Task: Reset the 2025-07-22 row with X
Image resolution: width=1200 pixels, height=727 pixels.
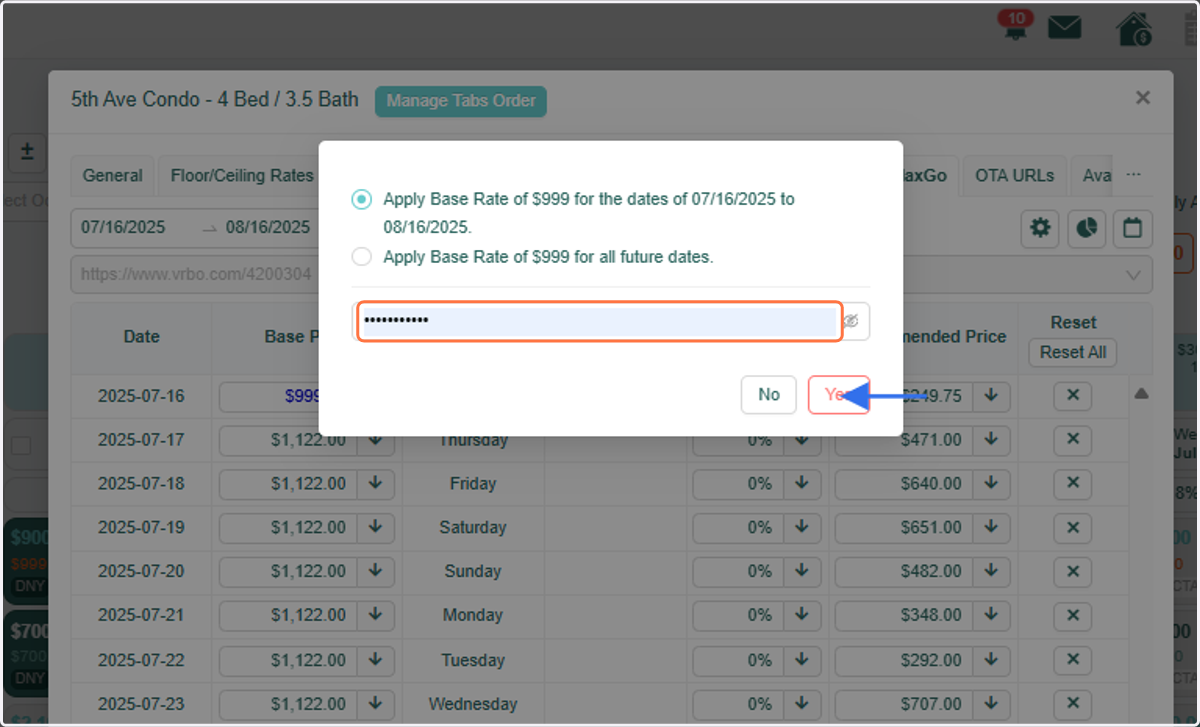Action: click(x=1073, y=660)
